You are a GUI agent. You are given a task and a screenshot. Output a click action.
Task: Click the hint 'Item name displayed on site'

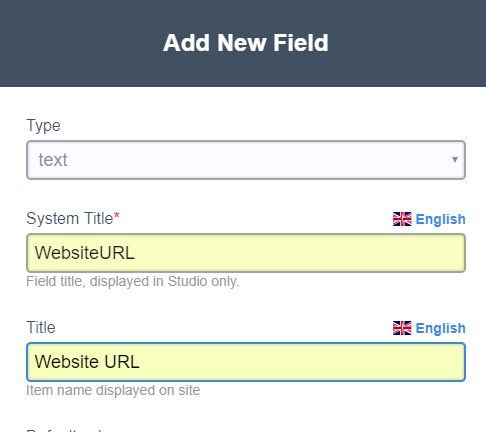coord(113,390)
